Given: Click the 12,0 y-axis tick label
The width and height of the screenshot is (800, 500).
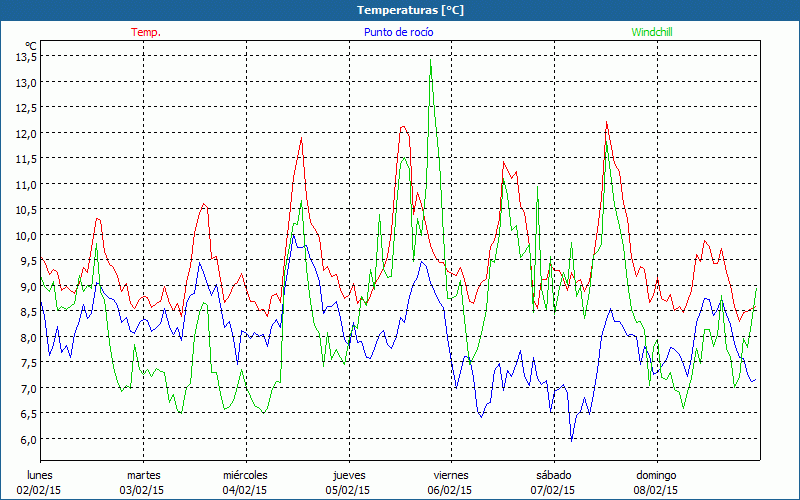Looking at the screenshot, I should tap(26, 133).
